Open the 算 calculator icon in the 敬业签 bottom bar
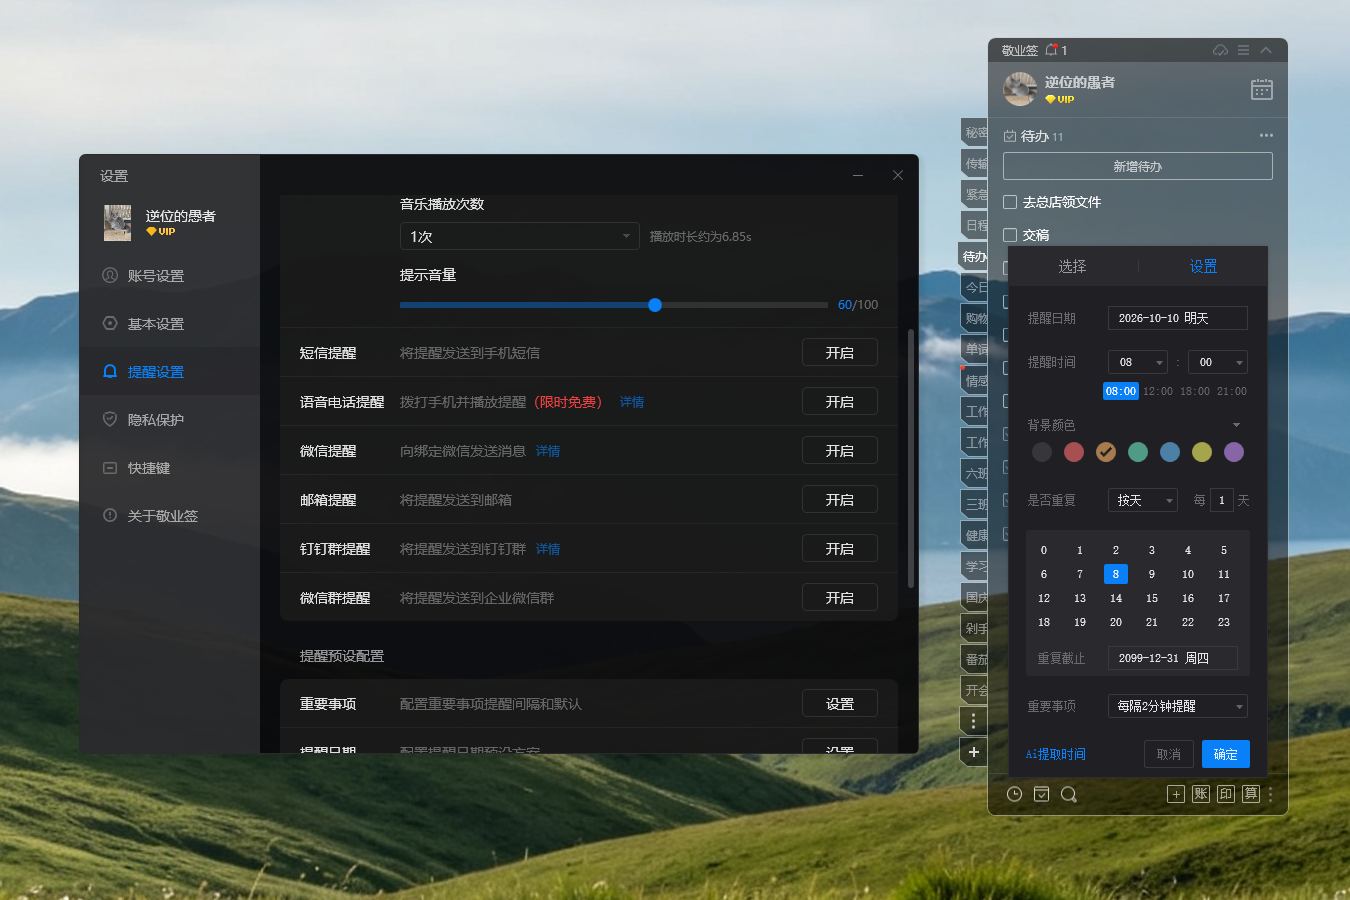Viewport: 1350px width, 900px height. (1251, 794)
